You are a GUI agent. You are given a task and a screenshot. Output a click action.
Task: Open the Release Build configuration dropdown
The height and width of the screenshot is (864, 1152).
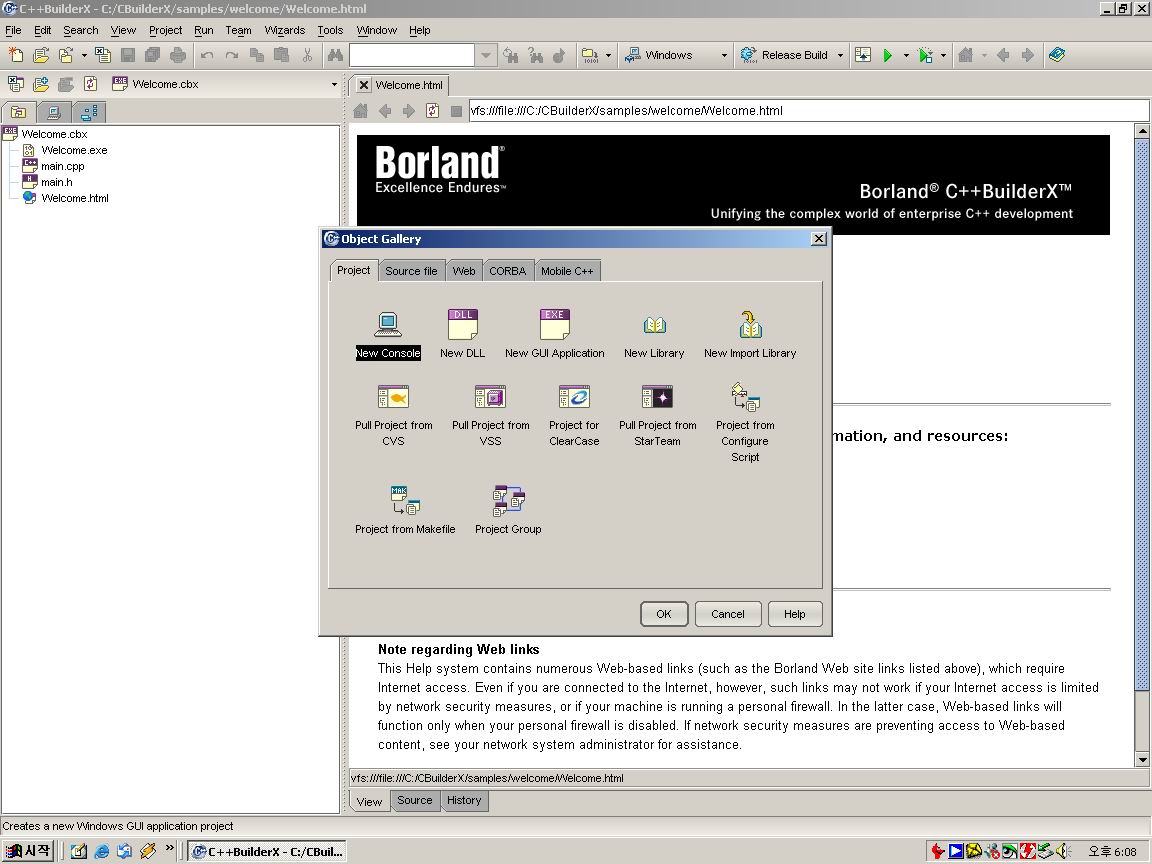(x=840, y=56)
